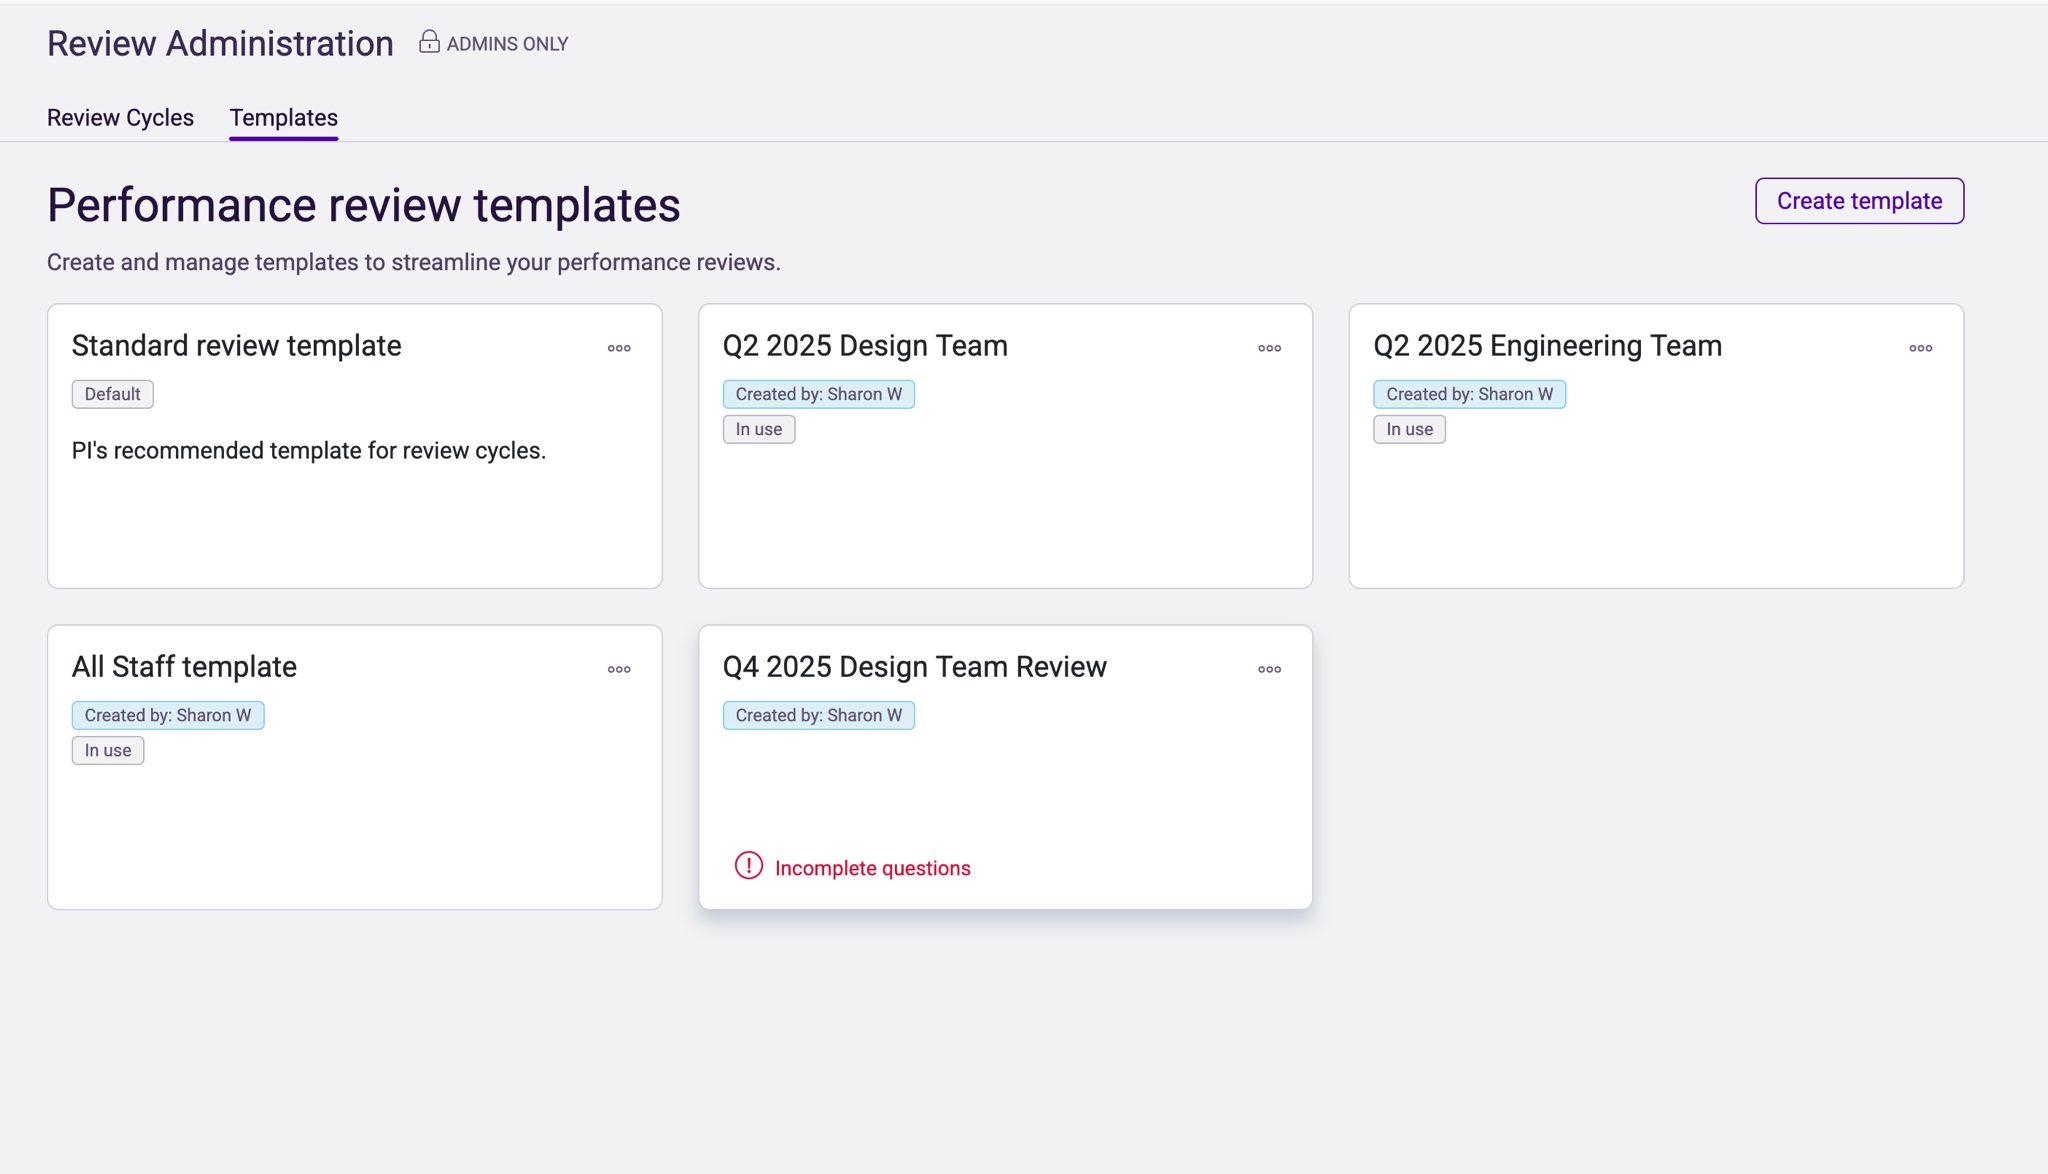Switch to the Review Cycles tab

(x=120, y=118)
